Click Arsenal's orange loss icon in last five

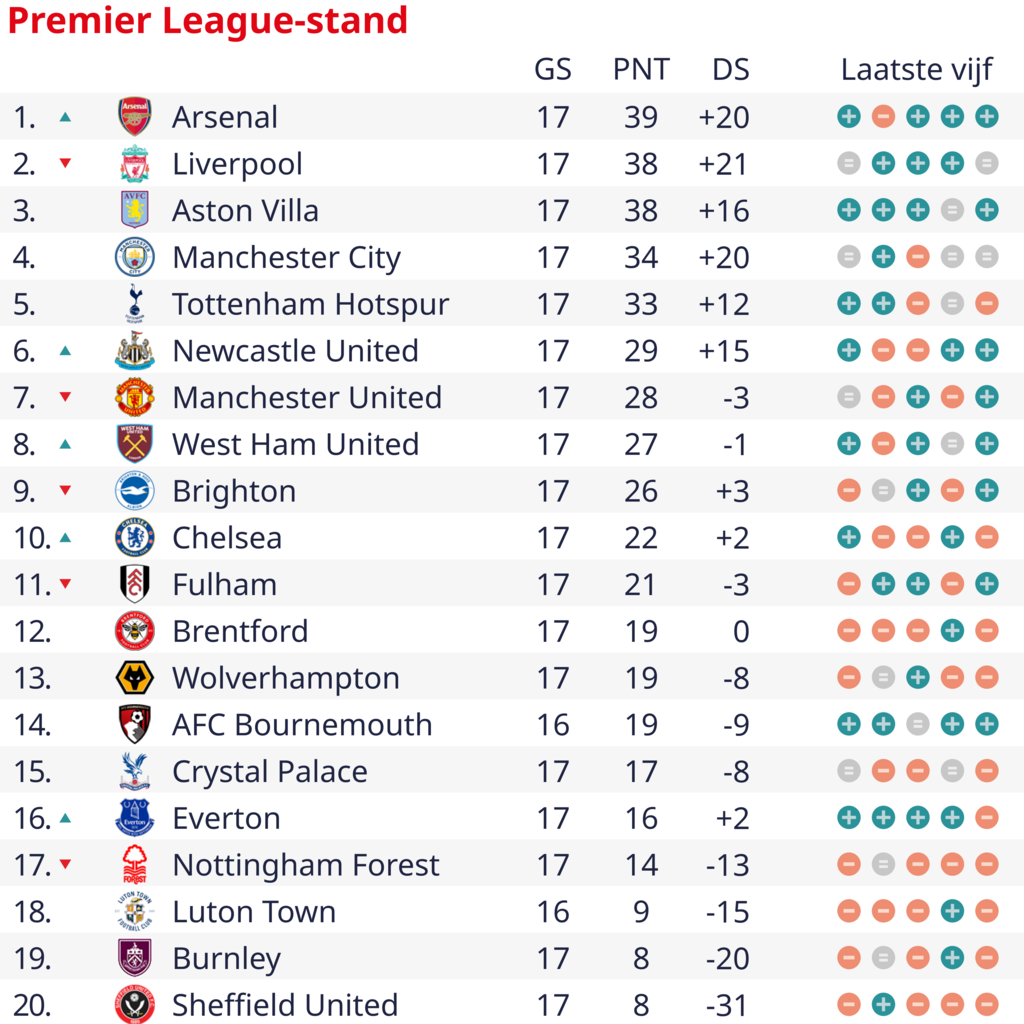click(x=883, y=117)
